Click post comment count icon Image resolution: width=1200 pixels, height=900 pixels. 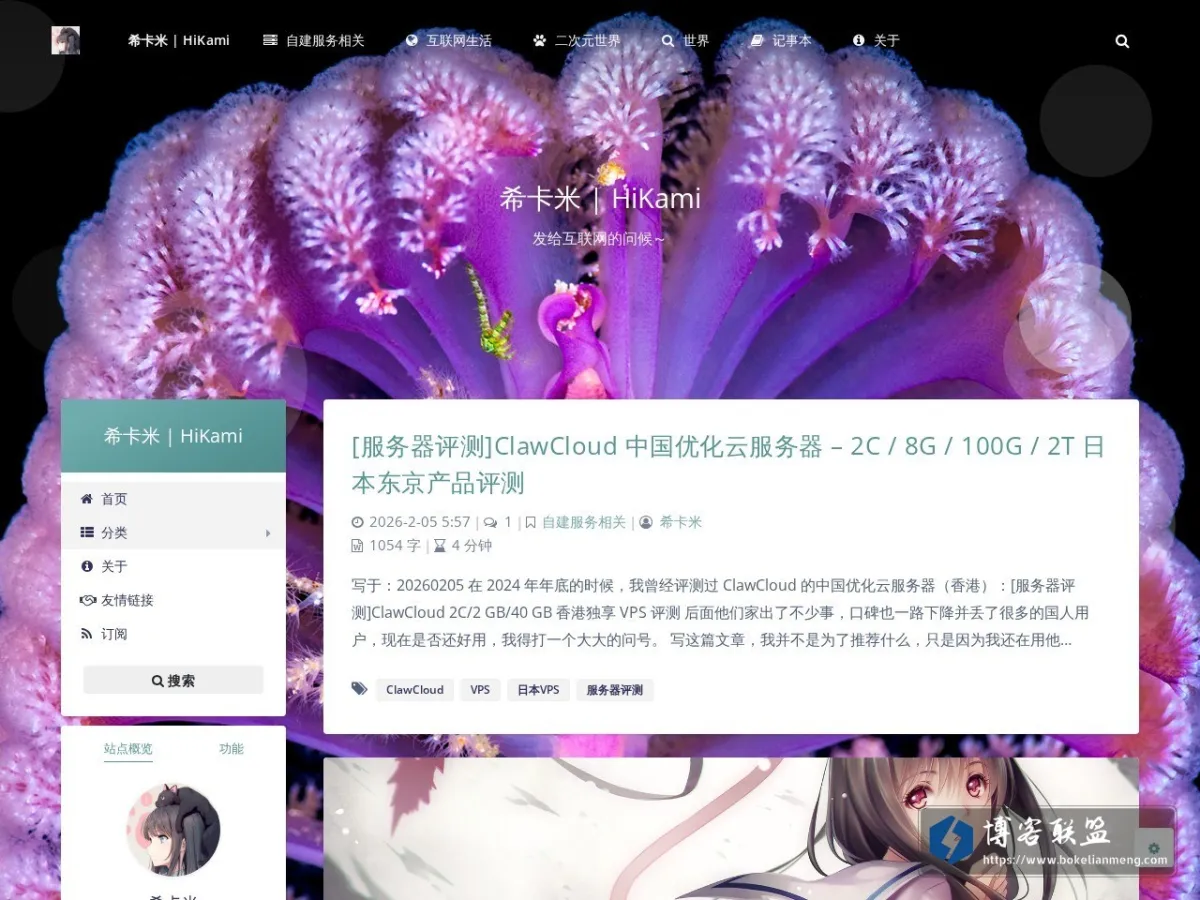(x=490, y=522)
